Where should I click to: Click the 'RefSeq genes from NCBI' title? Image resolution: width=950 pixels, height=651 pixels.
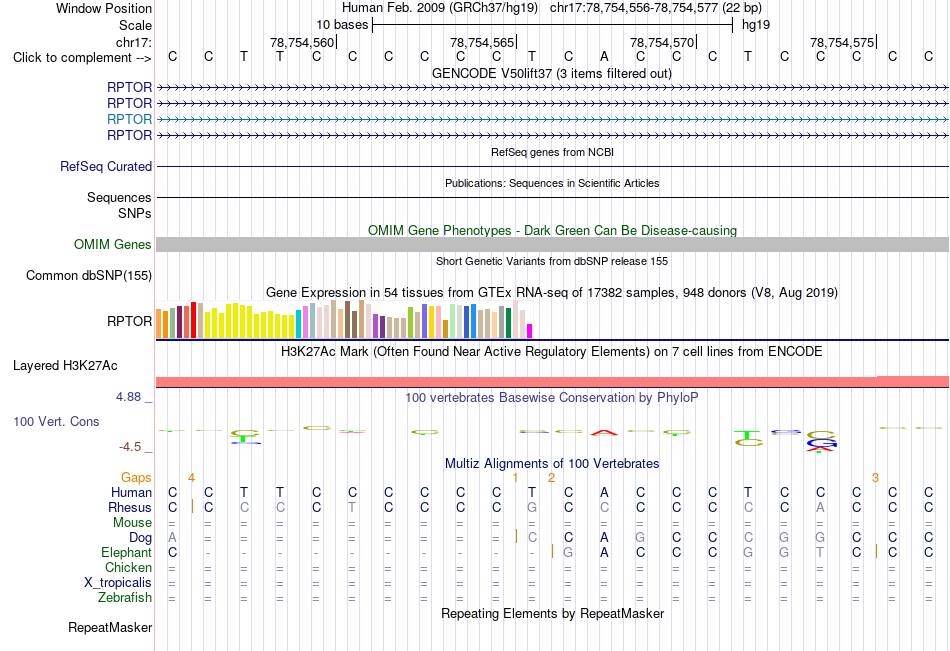click(x=552, y=152)
